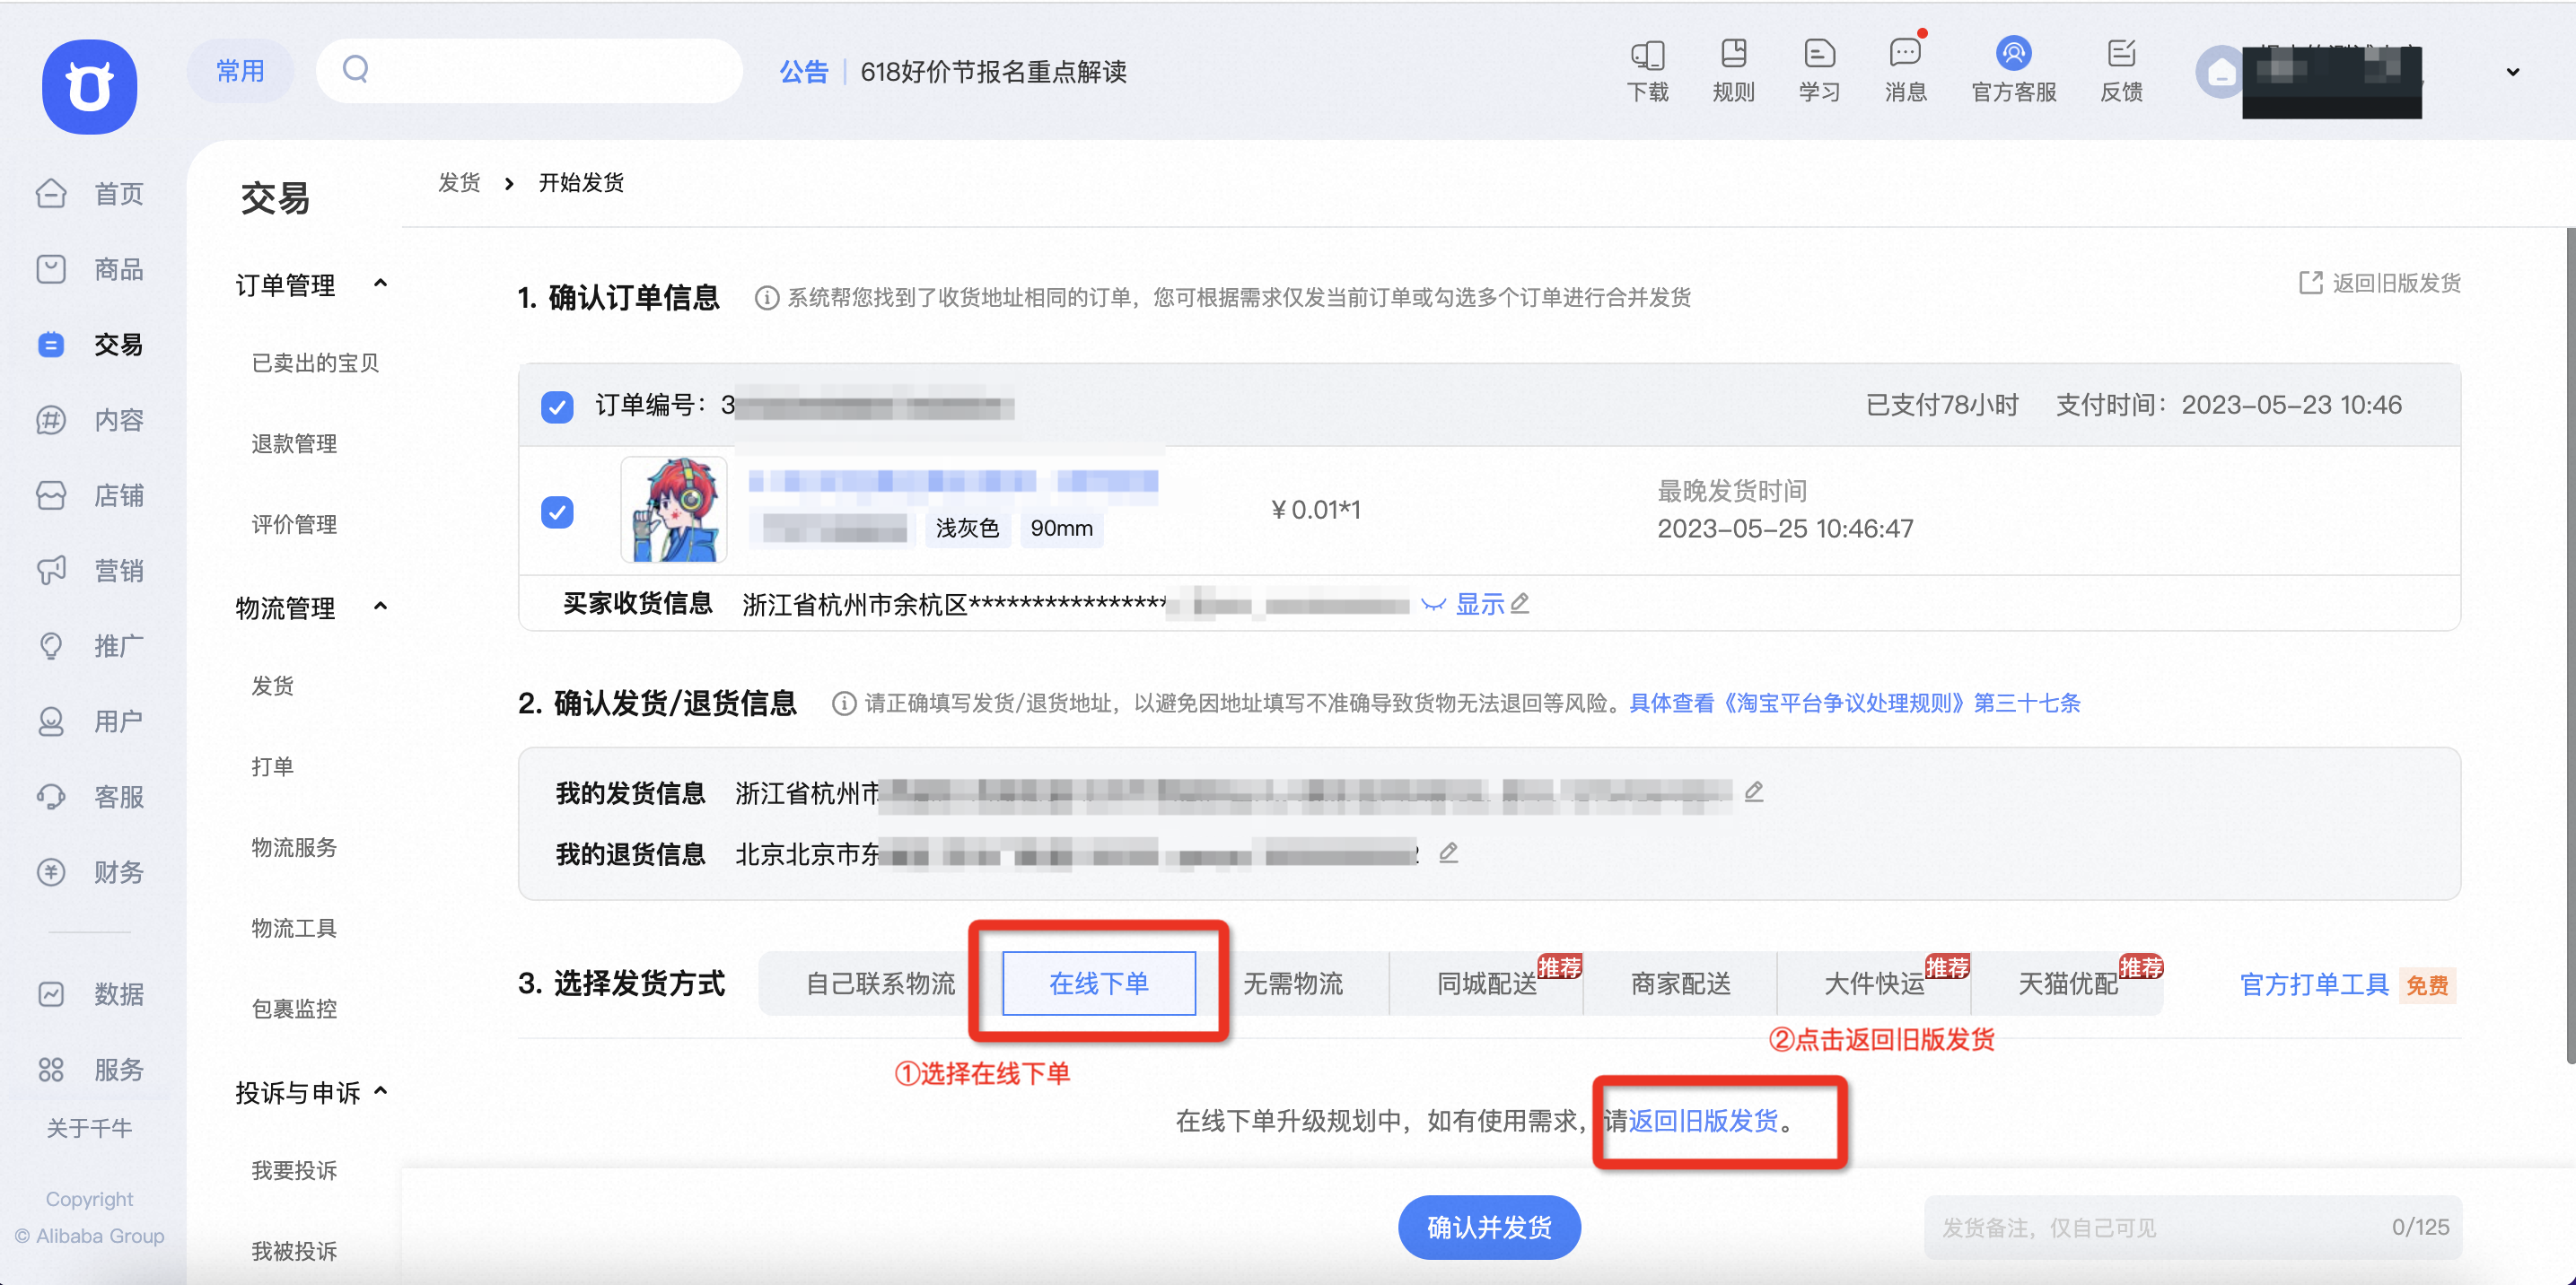Select 同城配送 shipping method
This screenshot has height=1285, width=2576.
tap(1487, 984)
